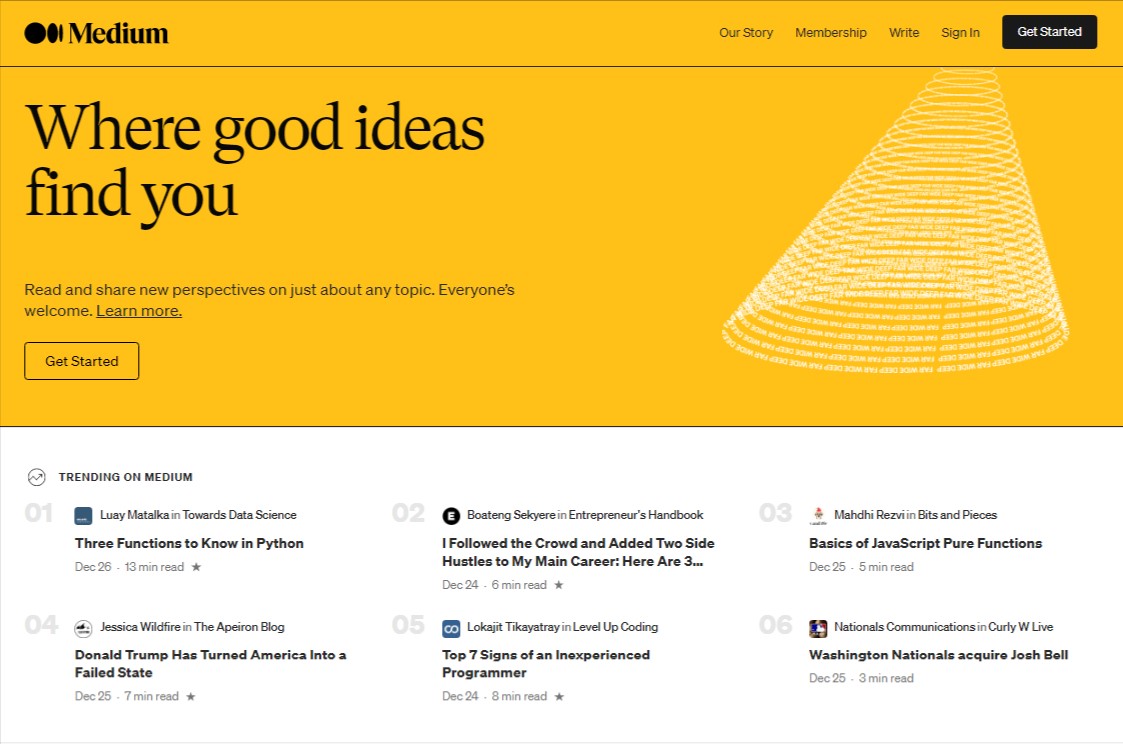Visit Bits and Pieces publication link

(x=957, y=515)
